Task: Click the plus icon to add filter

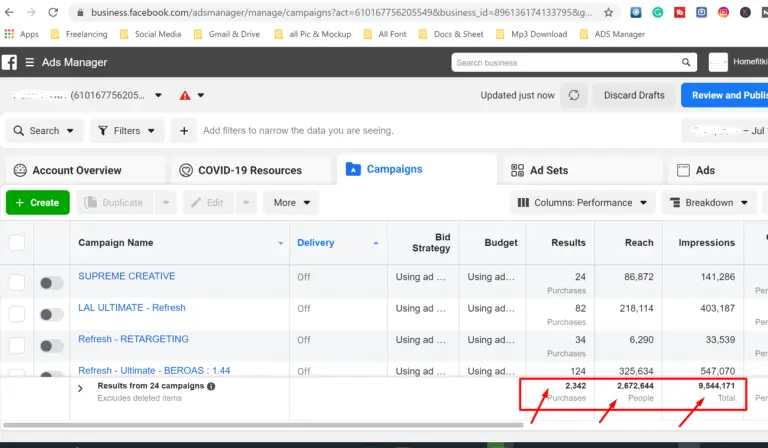Action: [x=183, y=131]
